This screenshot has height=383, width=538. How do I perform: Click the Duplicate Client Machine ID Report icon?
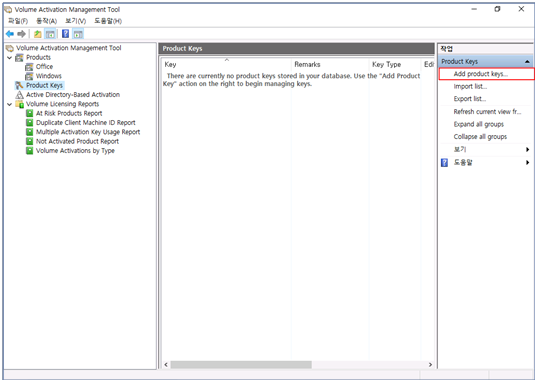[x=30, y=123]
